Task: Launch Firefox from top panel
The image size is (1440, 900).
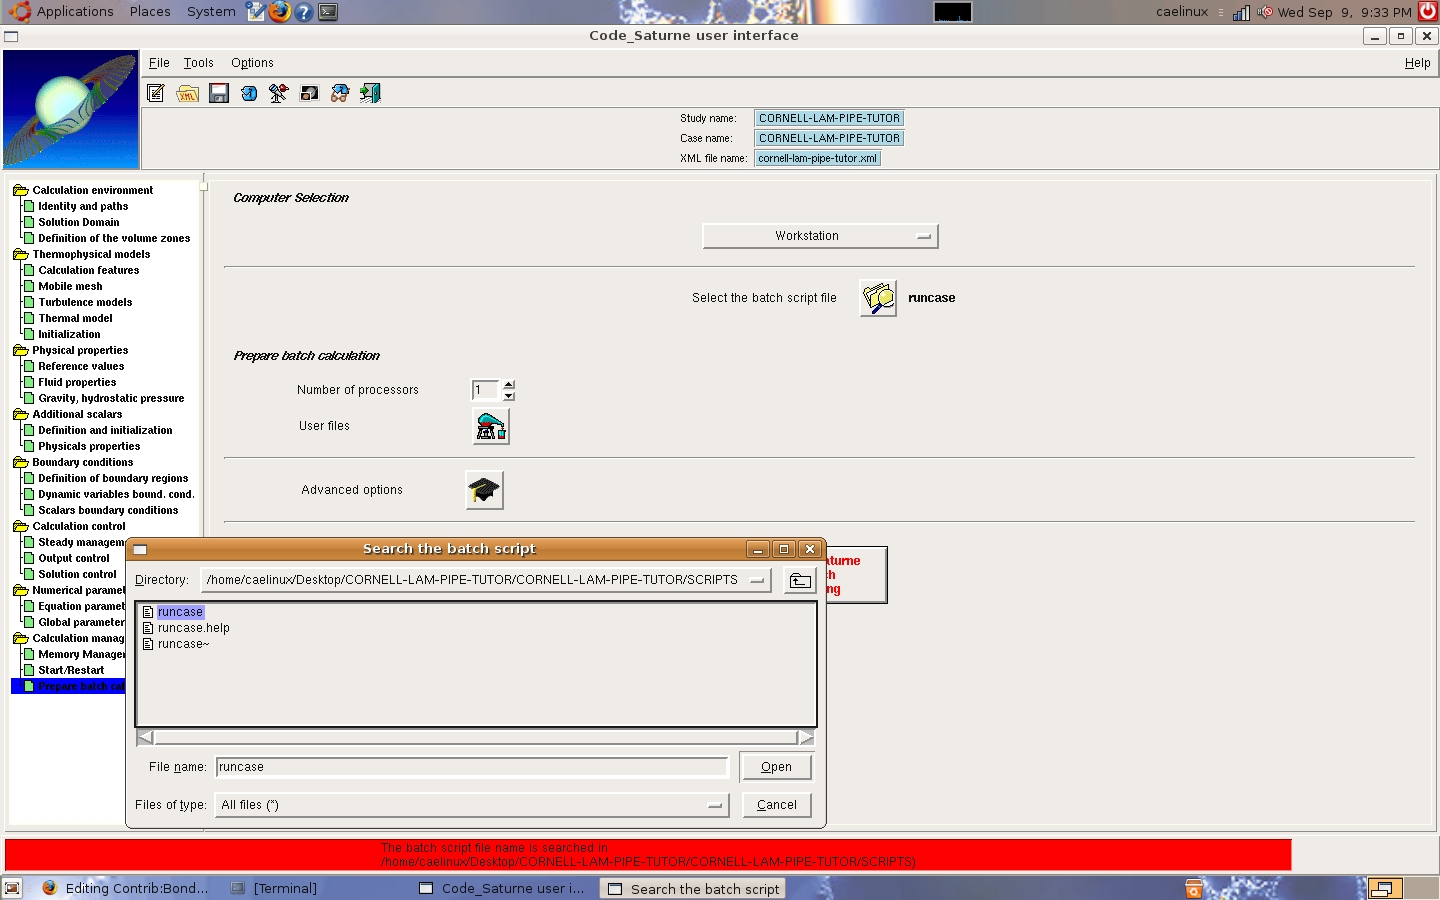Action: click(x=280, y=12)
